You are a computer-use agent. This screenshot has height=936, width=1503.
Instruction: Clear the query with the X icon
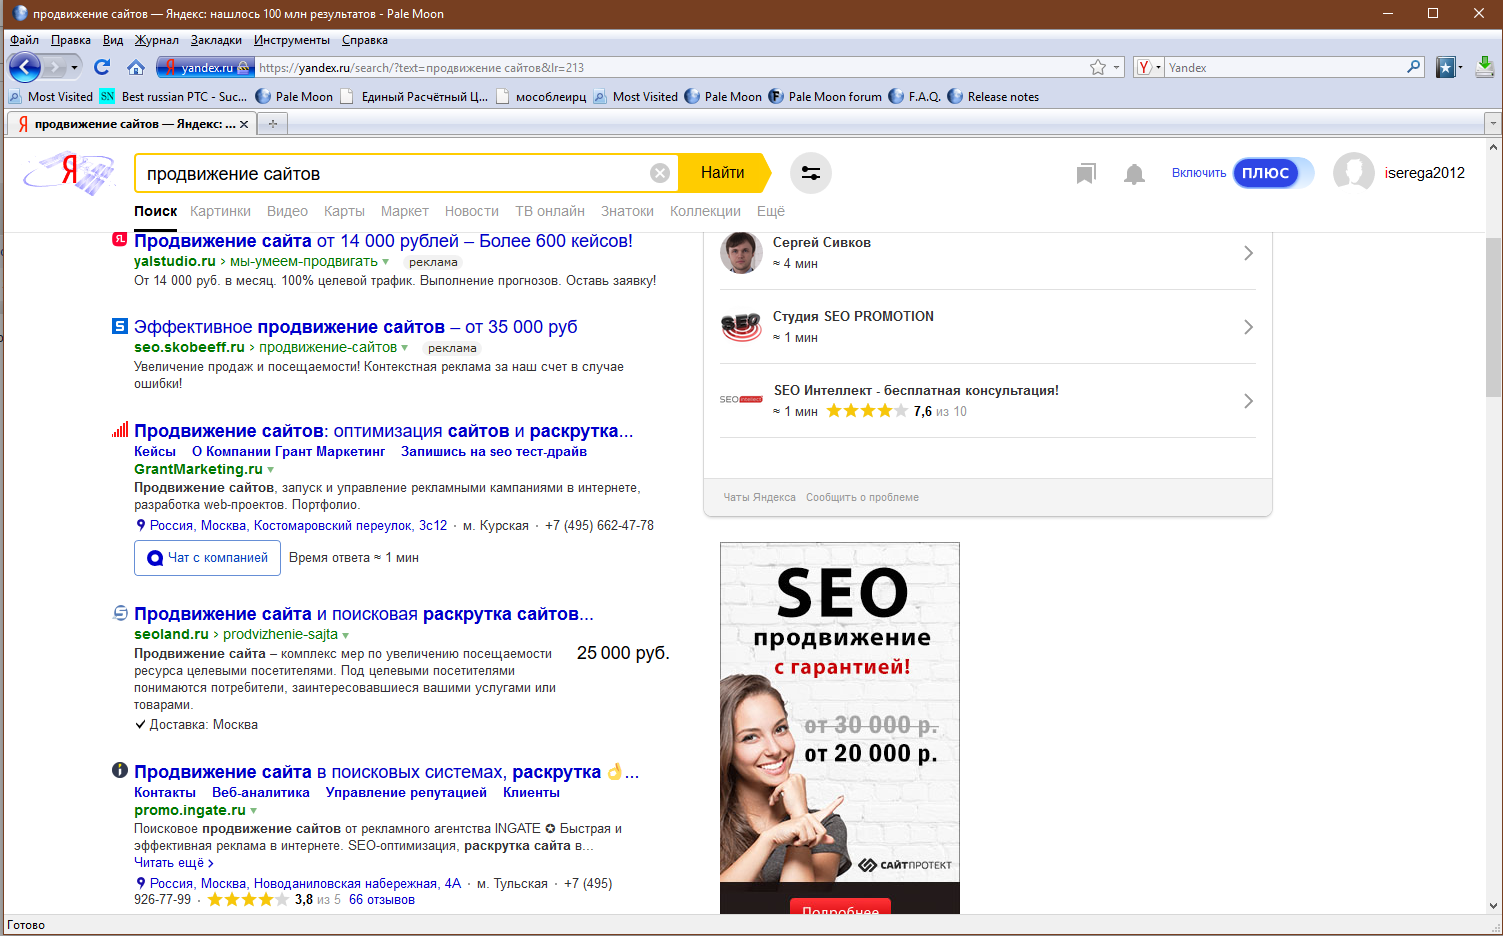coord(660,173)
